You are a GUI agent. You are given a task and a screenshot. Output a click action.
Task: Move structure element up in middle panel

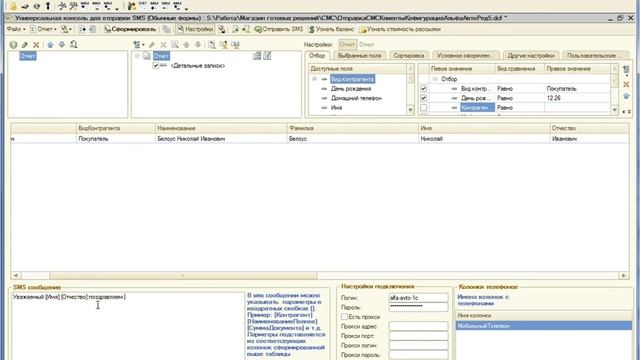coord(187,45)
